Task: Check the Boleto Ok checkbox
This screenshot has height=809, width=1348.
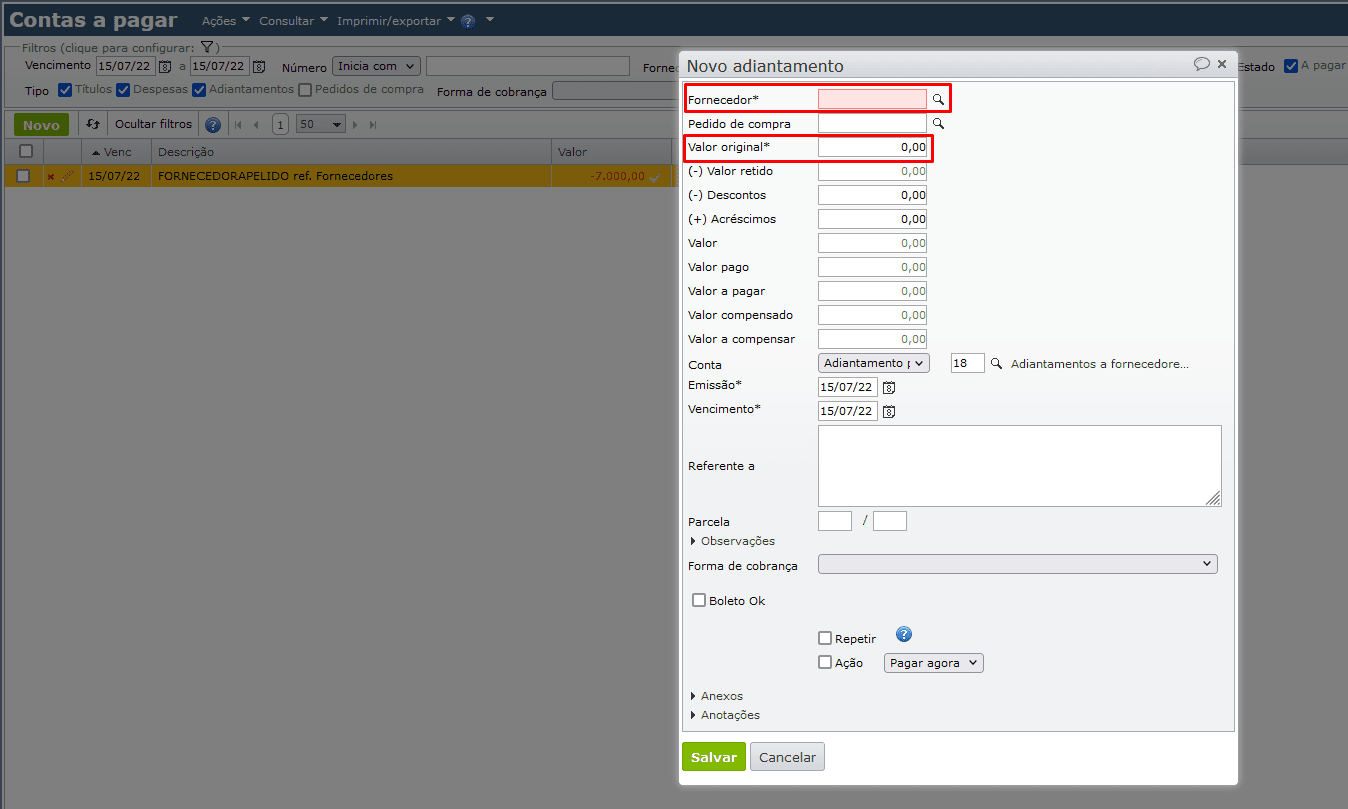Action: tap(700, 601)
